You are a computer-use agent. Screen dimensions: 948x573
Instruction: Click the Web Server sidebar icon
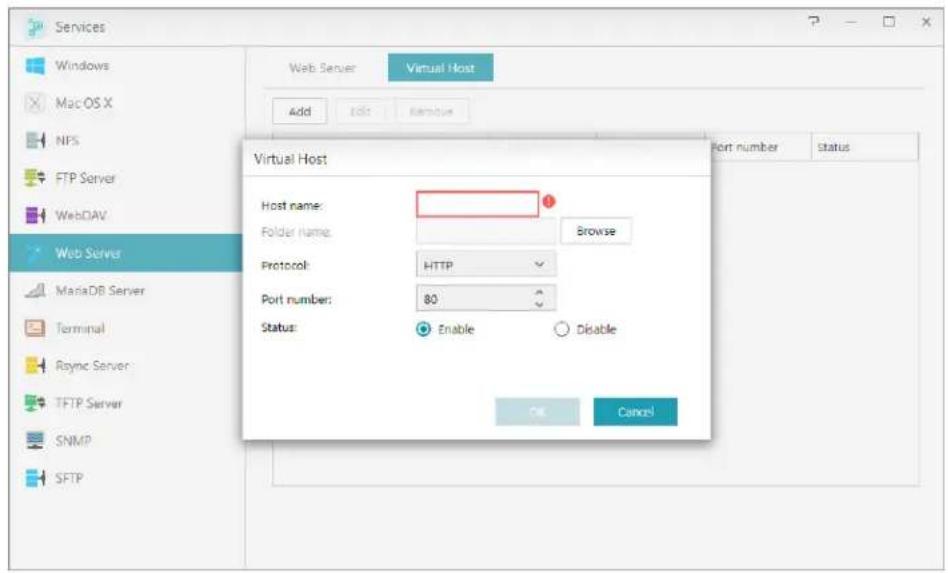click(35, 253)
